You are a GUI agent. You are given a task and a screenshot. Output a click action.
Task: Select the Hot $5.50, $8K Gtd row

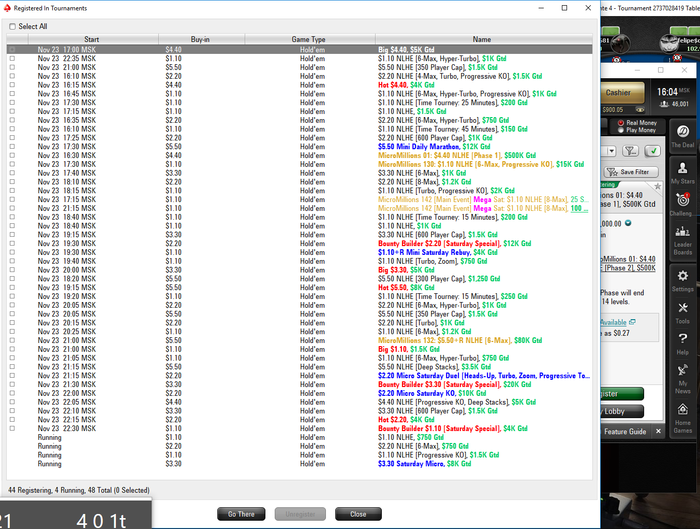[x=299, y=287]
